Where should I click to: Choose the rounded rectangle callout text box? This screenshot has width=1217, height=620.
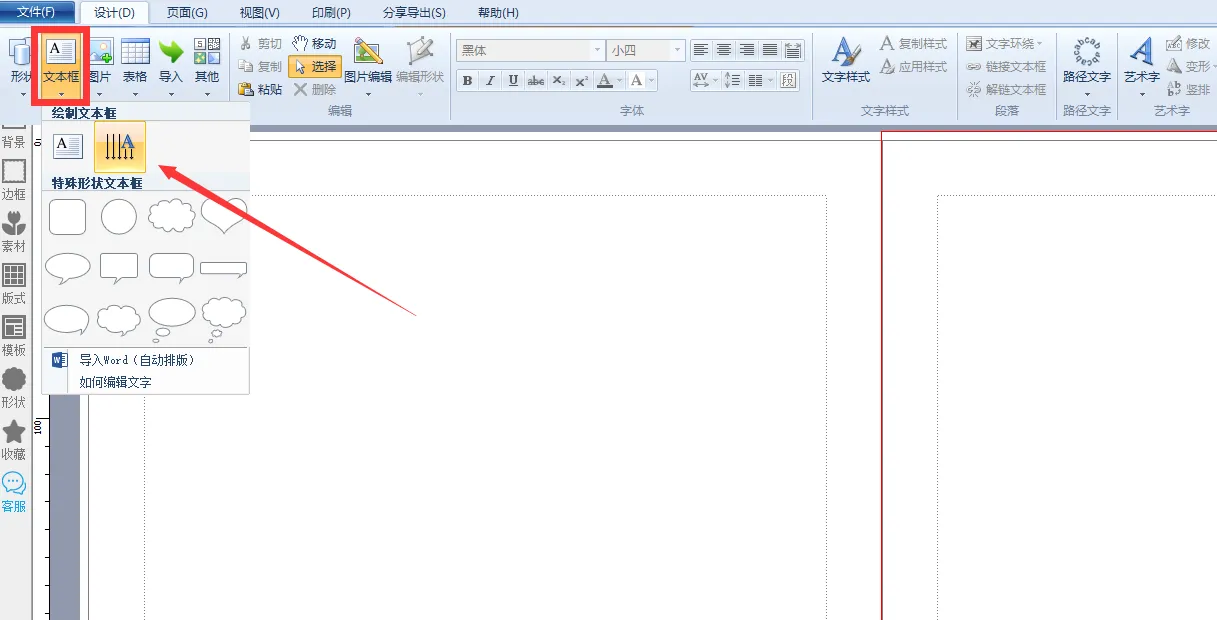(x=171, y=268)
